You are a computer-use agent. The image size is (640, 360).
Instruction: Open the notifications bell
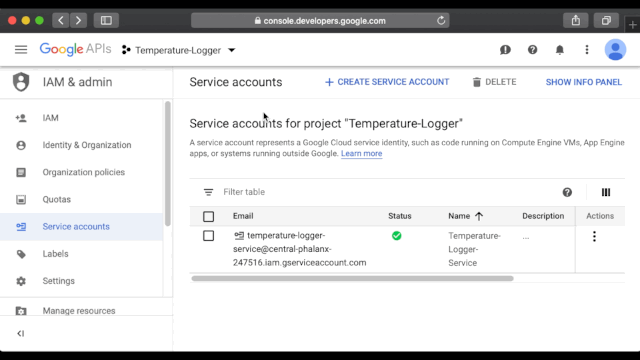(x=560, y=50)
